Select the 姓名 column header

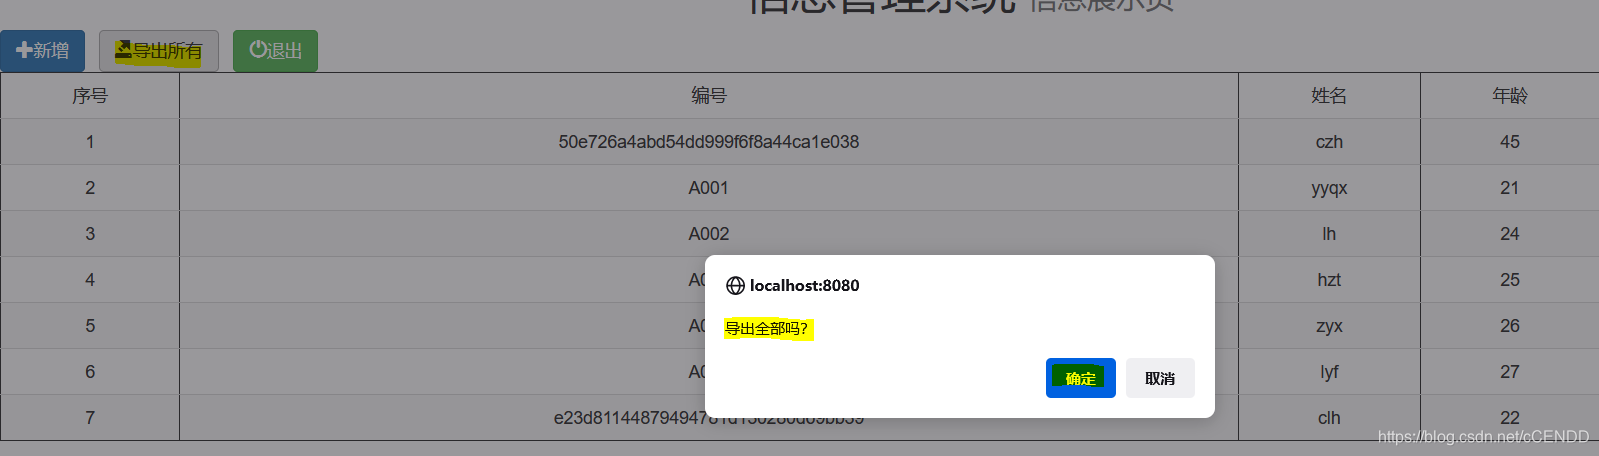click(x=1329, y=96)
